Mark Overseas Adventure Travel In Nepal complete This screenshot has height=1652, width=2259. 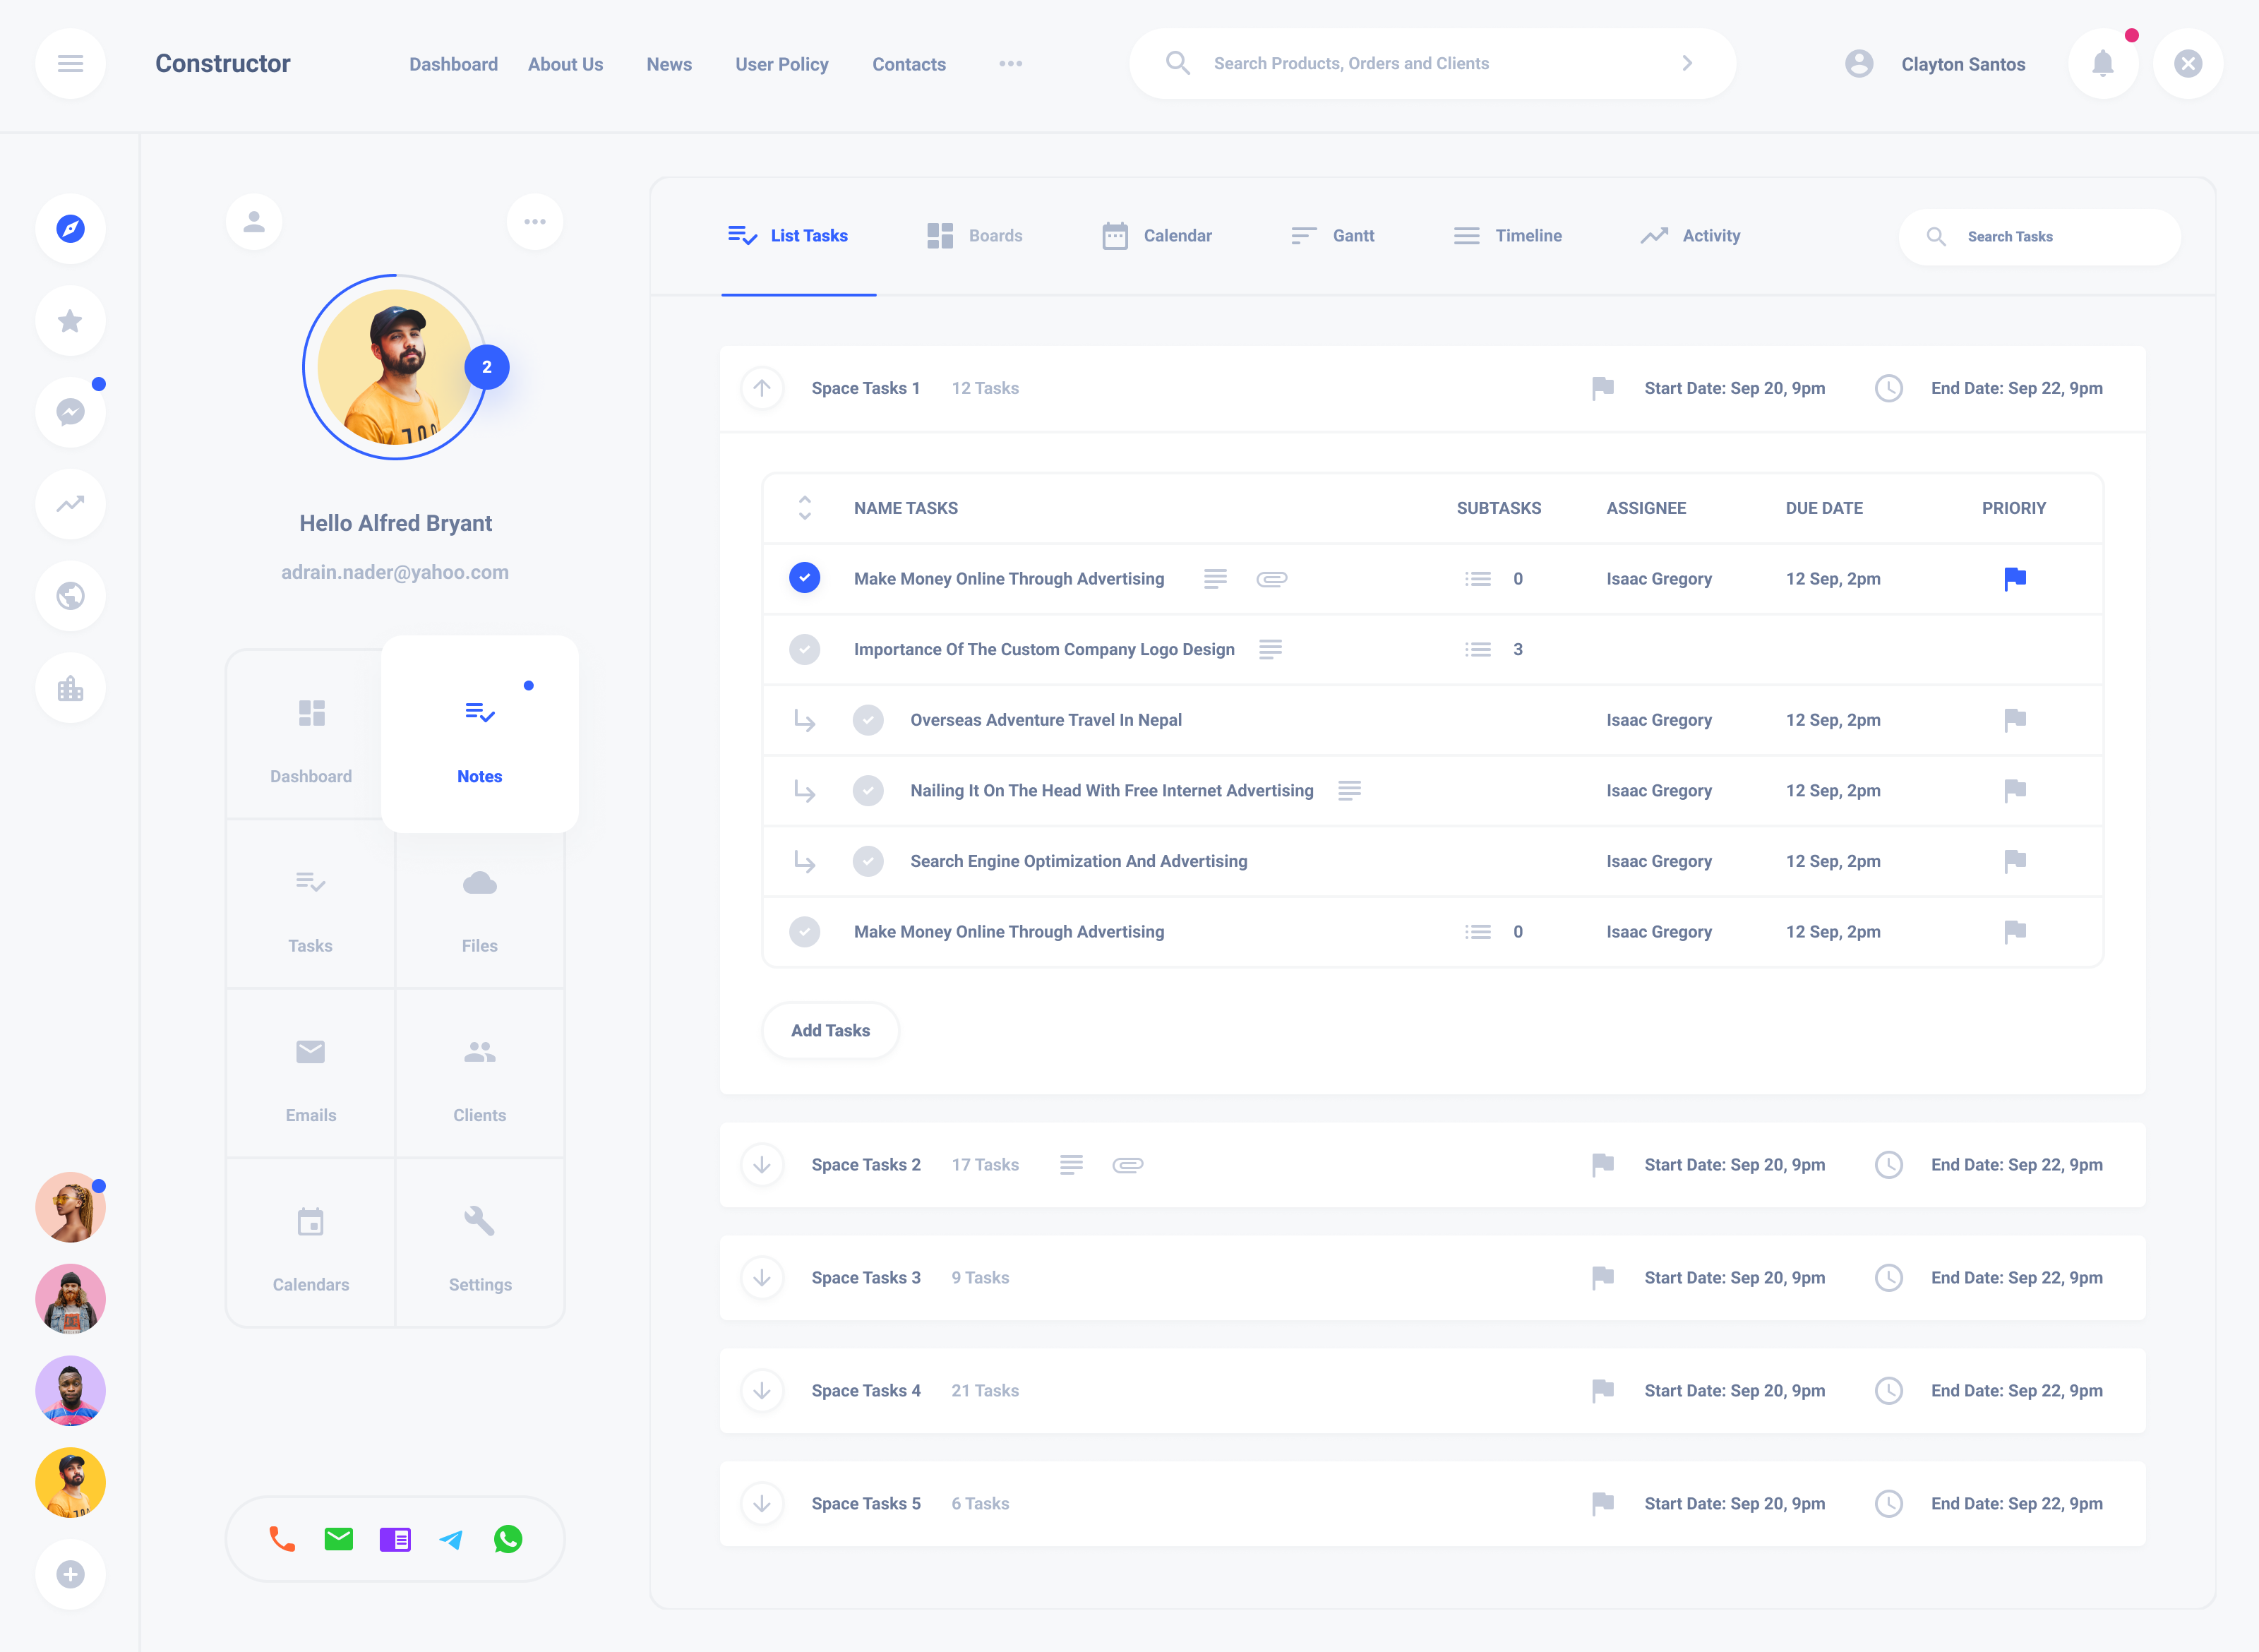tap(868, 720)
